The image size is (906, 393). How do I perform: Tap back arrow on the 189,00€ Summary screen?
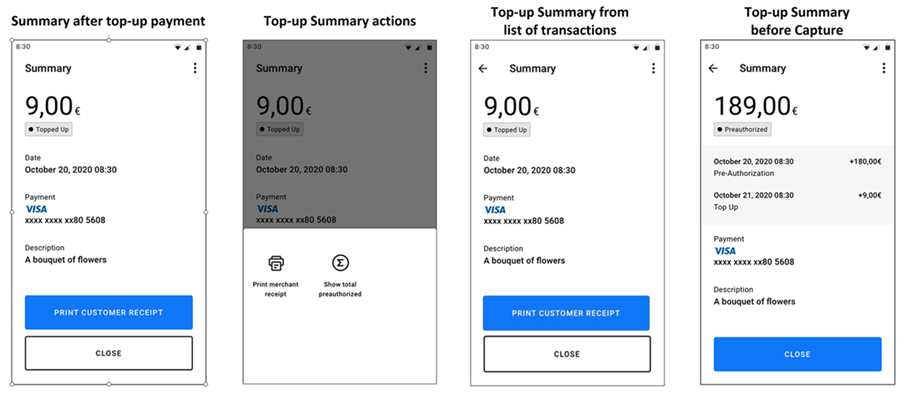(x=713, y=68)
